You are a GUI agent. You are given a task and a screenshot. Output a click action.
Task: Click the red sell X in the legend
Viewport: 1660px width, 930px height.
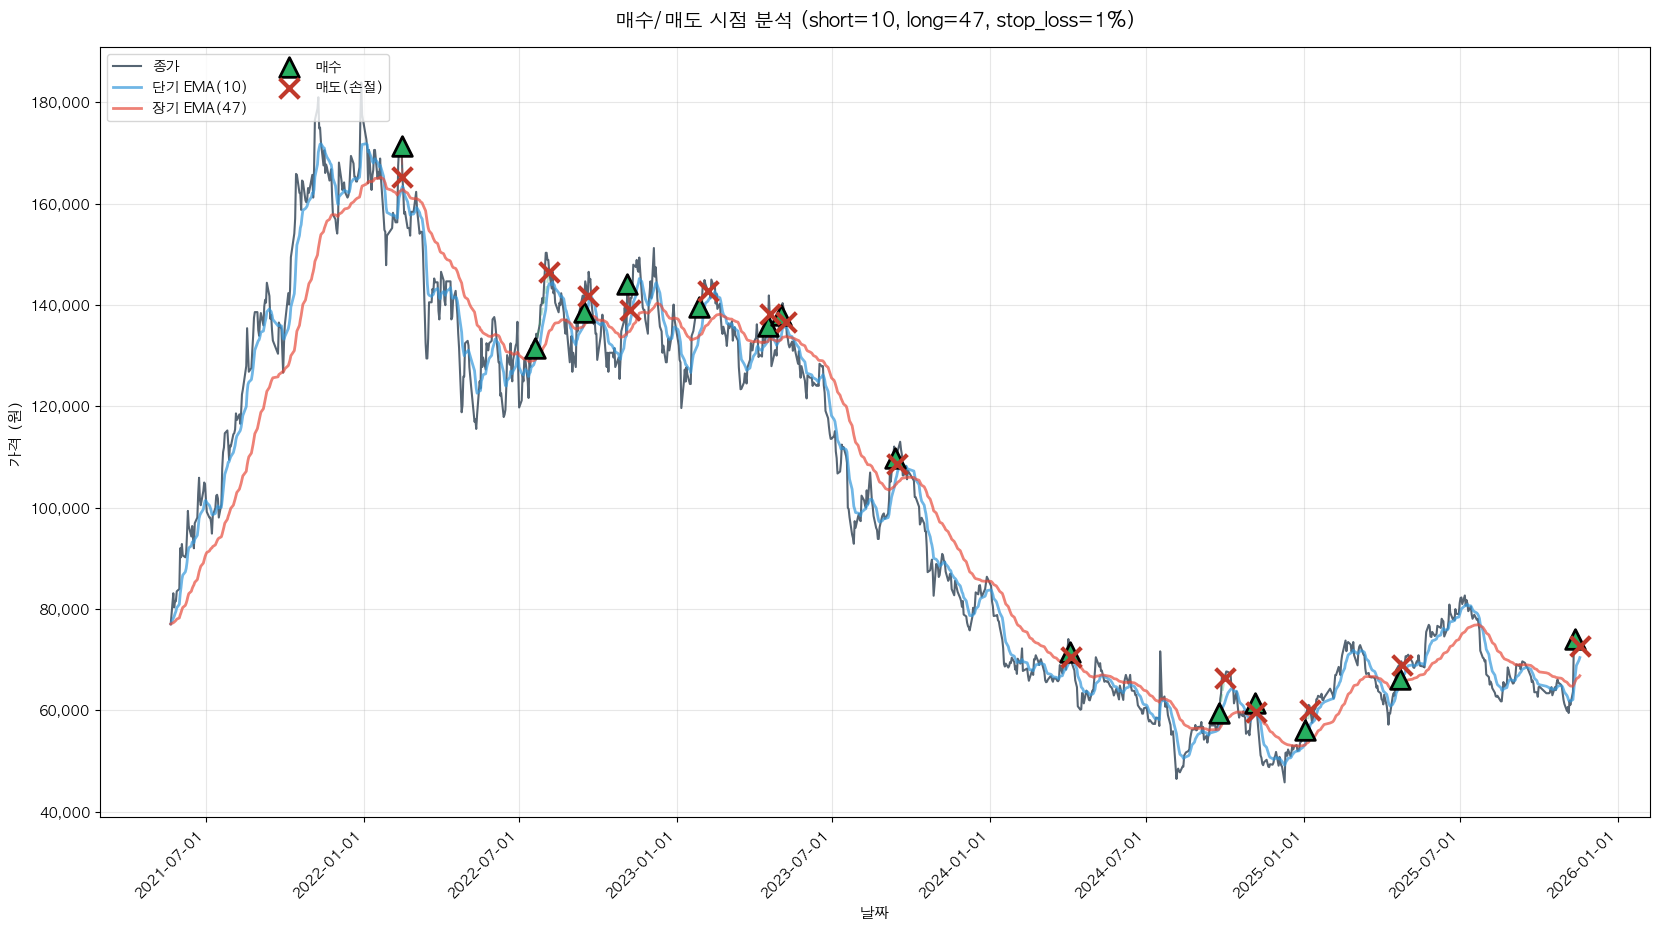coord(289,88)
